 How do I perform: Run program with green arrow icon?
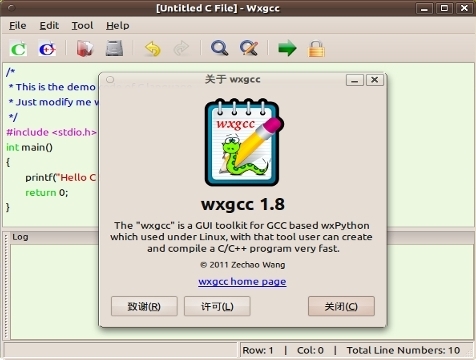point(287,49)
